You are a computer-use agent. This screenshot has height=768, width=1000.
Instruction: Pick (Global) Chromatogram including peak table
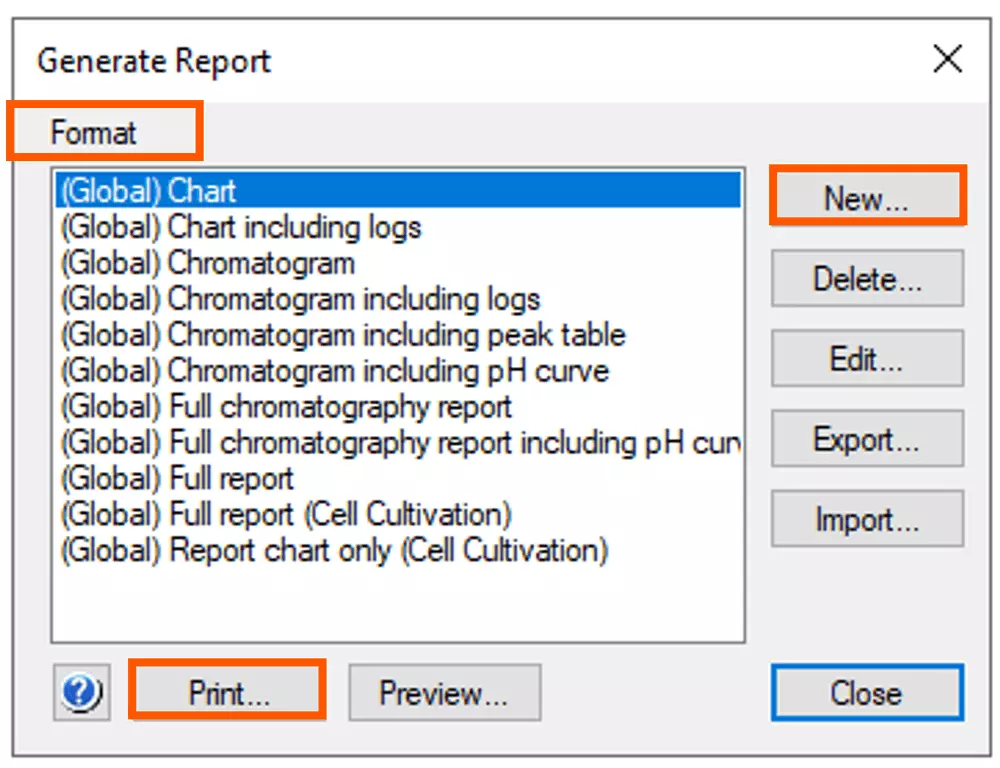pos(343,335)
